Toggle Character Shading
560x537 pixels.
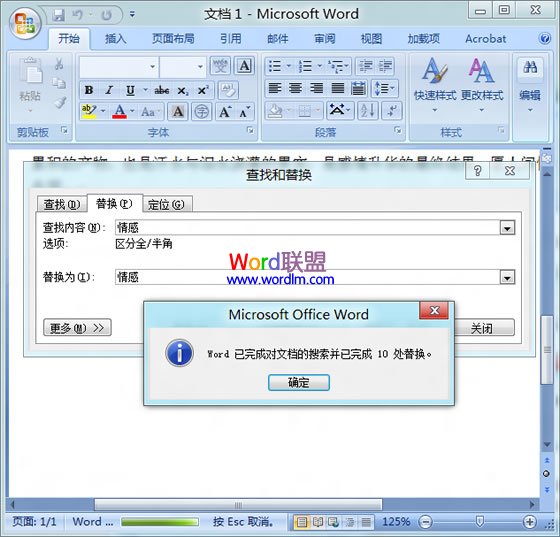click(x=178, y=112)
